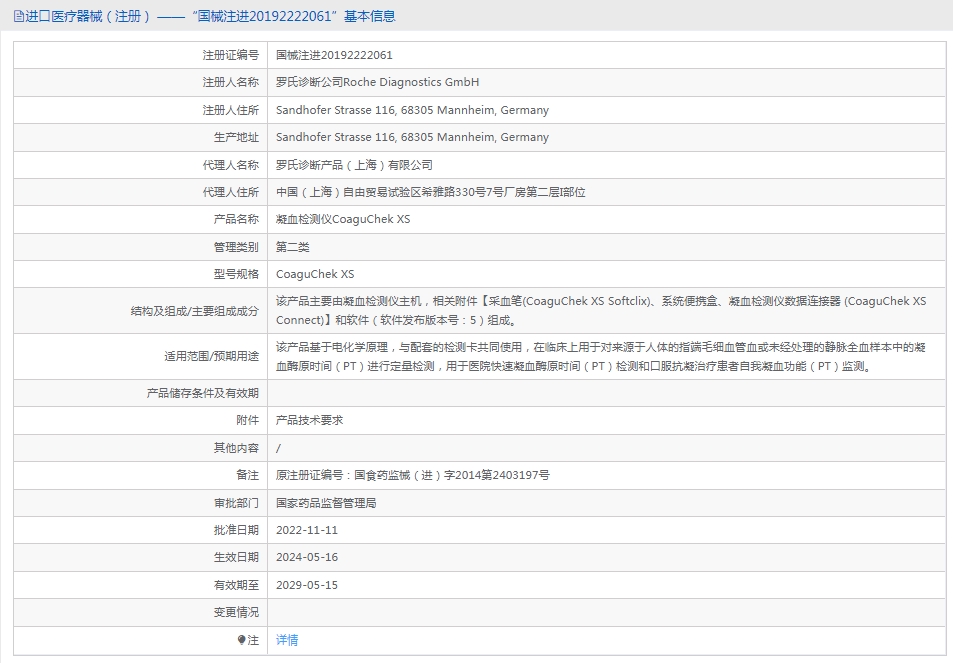Click the CoaguChek XS value in 型号规格 row

pos(315,275)
